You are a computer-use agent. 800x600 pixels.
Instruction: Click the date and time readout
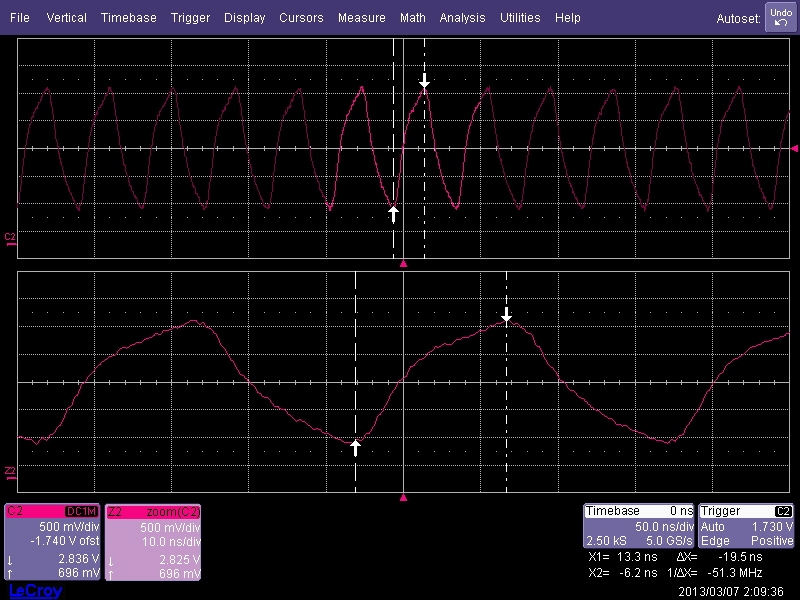click(734, 591)
